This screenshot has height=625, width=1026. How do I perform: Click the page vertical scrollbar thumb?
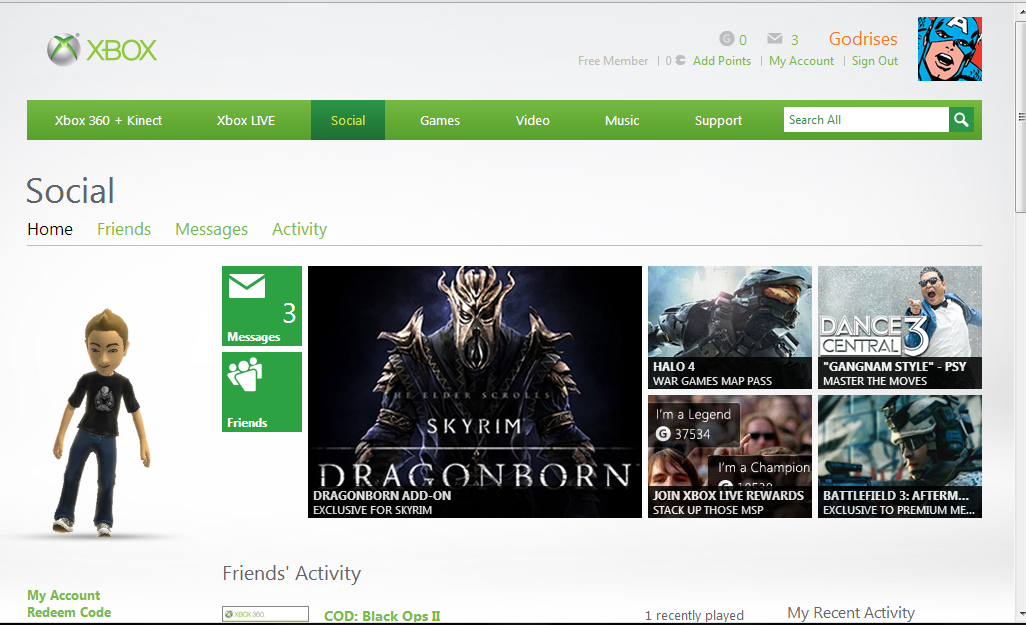point(1020,116)
